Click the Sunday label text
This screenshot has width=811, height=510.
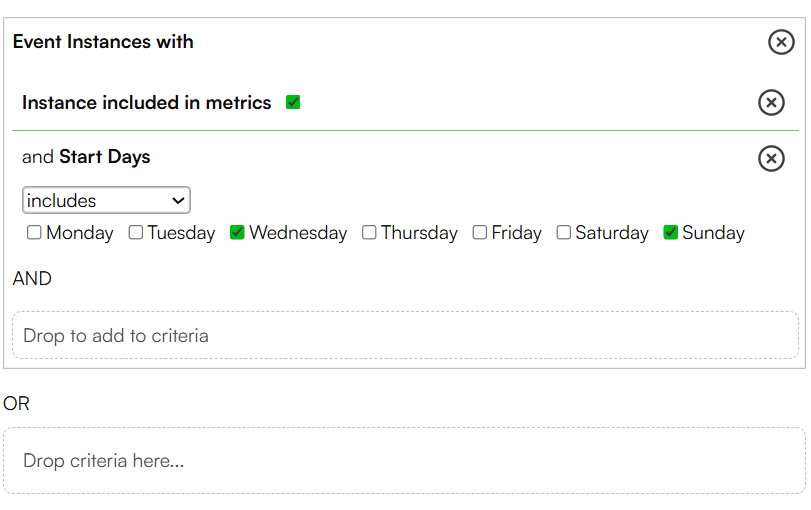713,233
